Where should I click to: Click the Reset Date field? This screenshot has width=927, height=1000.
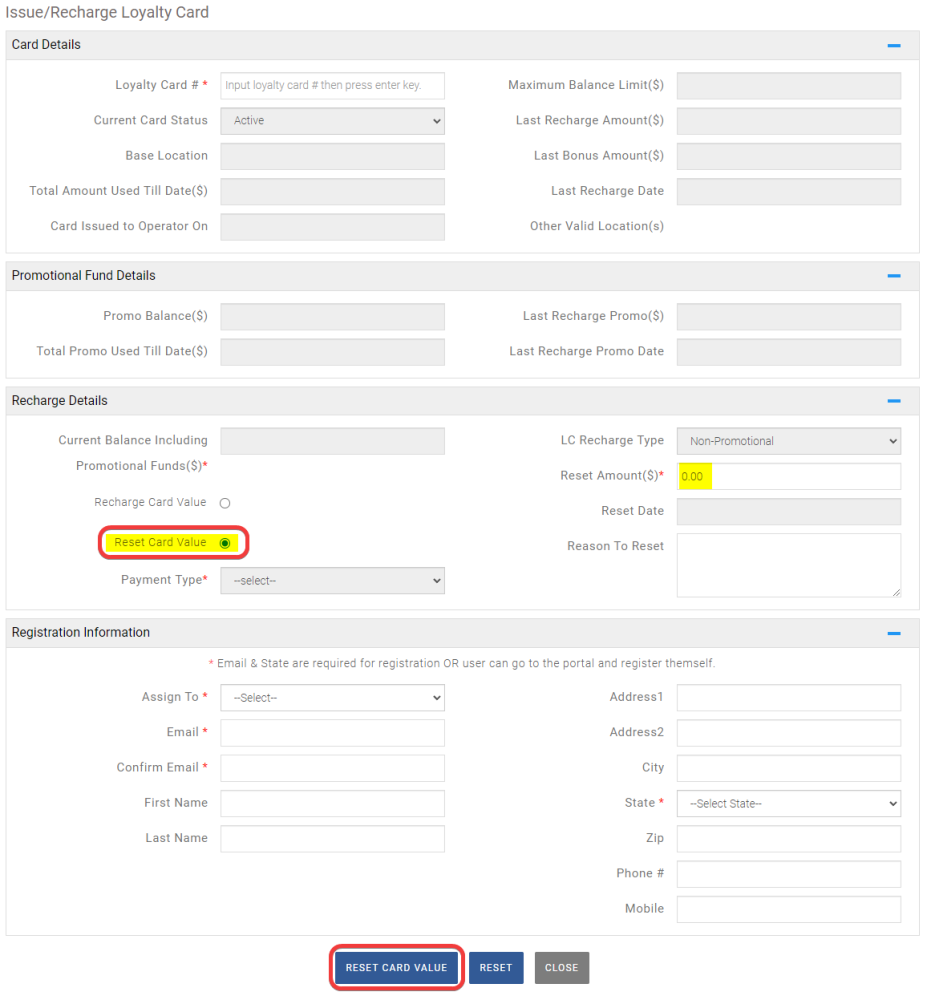(x=789, y=511)
